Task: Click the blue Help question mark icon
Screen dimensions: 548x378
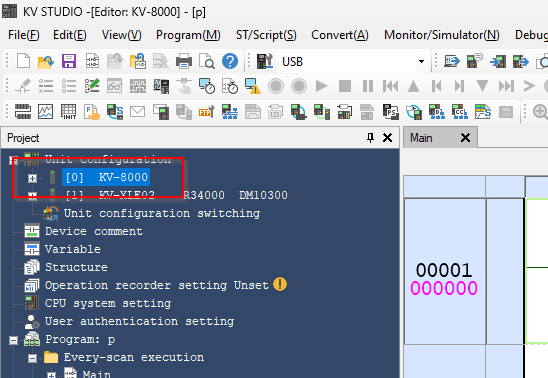Action: coord(230,61)
